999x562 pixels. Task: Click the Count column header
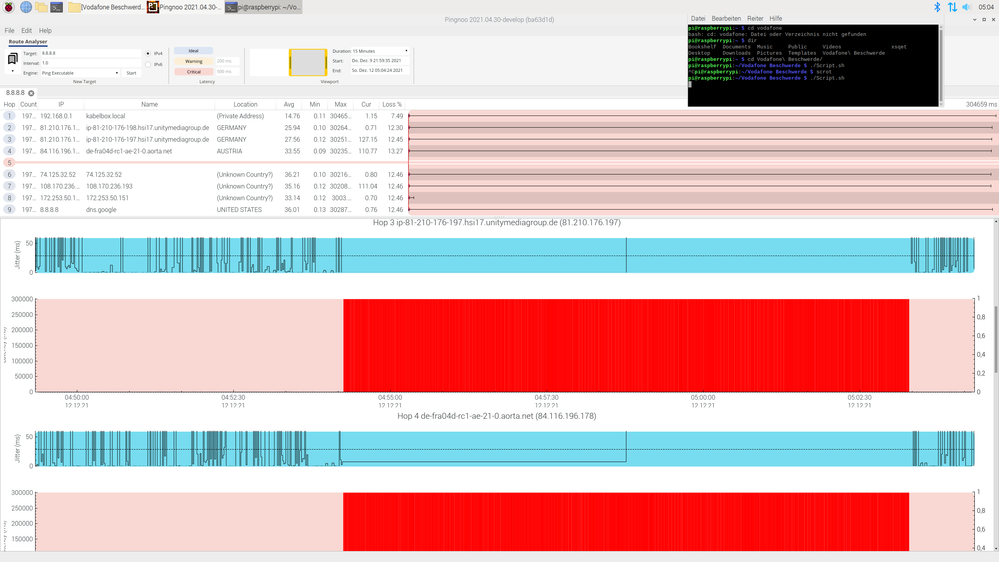tap(28, 104)
